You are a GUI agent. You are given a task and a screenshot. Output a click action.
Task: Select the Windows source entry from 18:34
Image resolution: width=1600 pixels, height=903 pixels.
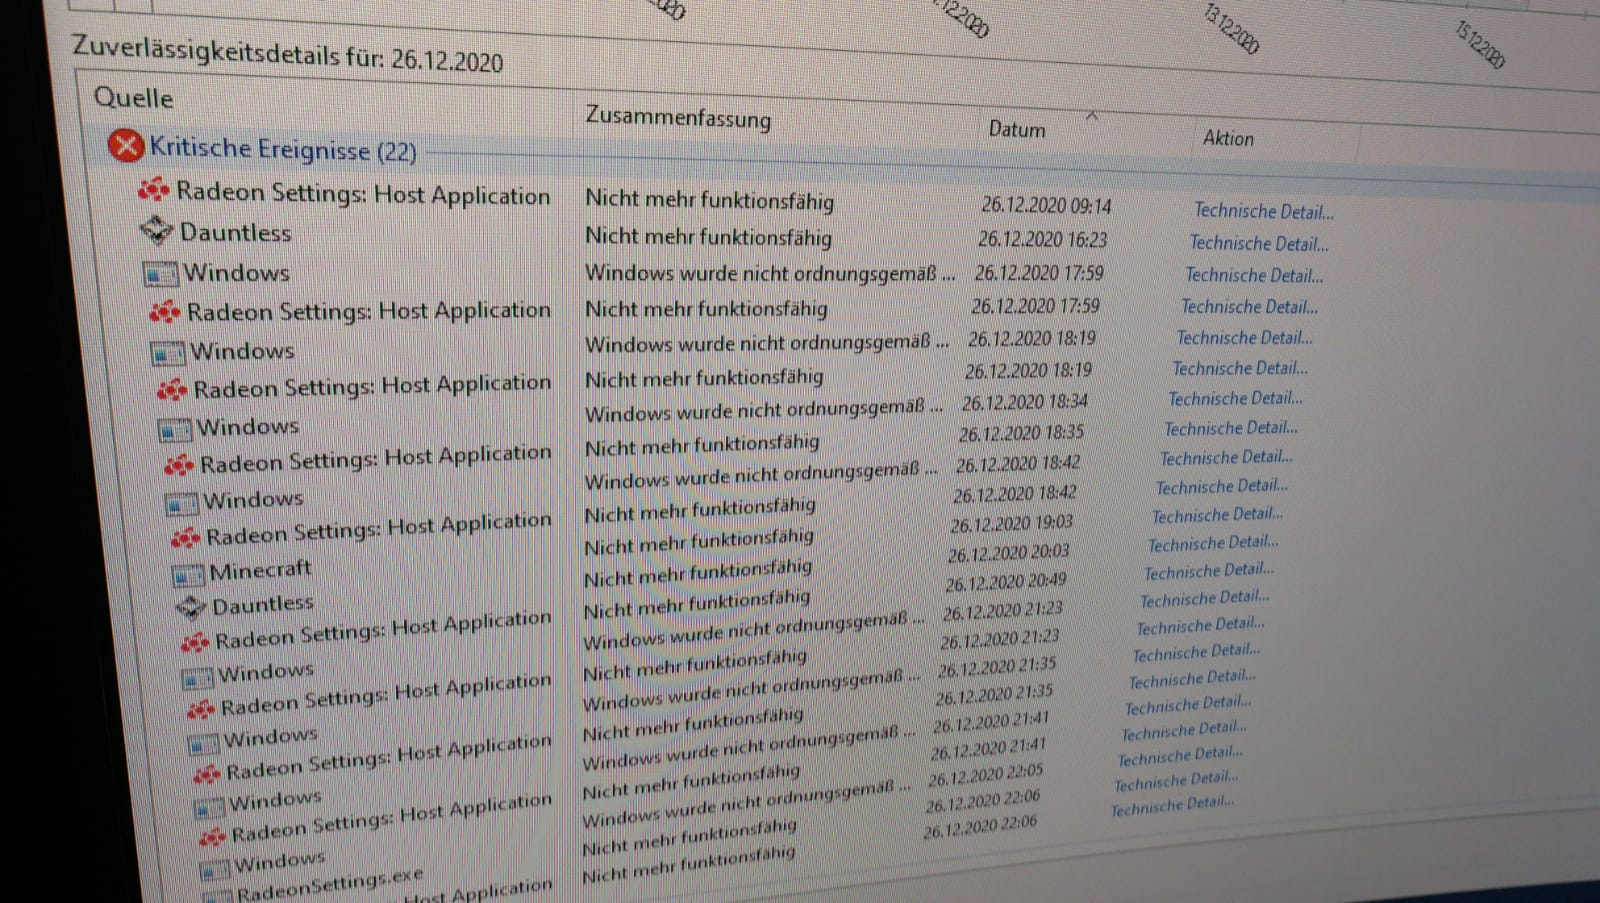248,427
